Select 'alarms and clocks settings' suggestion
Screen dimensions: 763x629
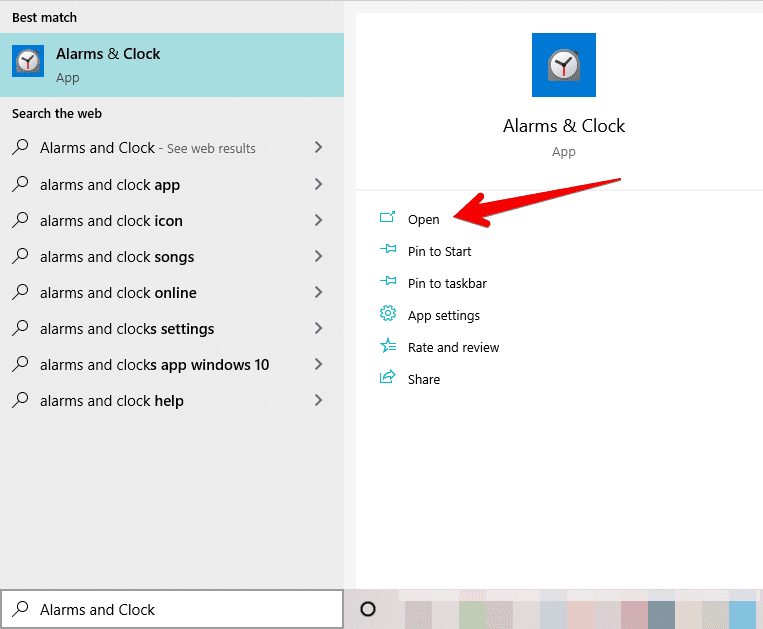coord(172,328)
